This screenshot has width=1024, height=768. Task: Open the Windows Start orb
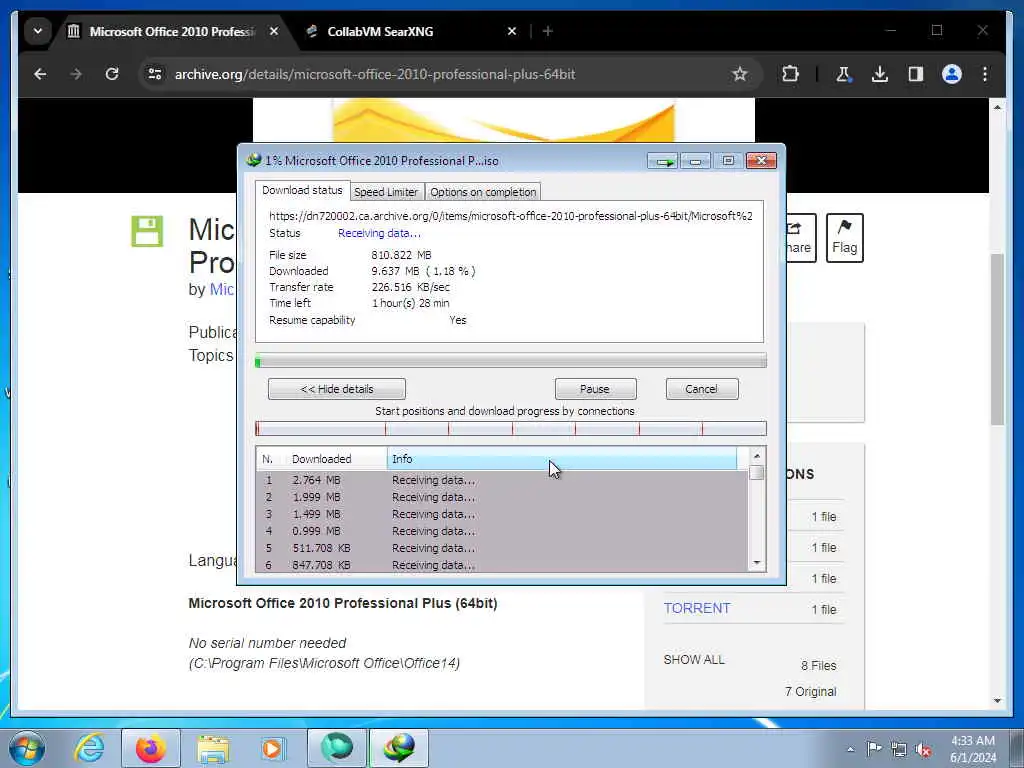coord(27,748)
